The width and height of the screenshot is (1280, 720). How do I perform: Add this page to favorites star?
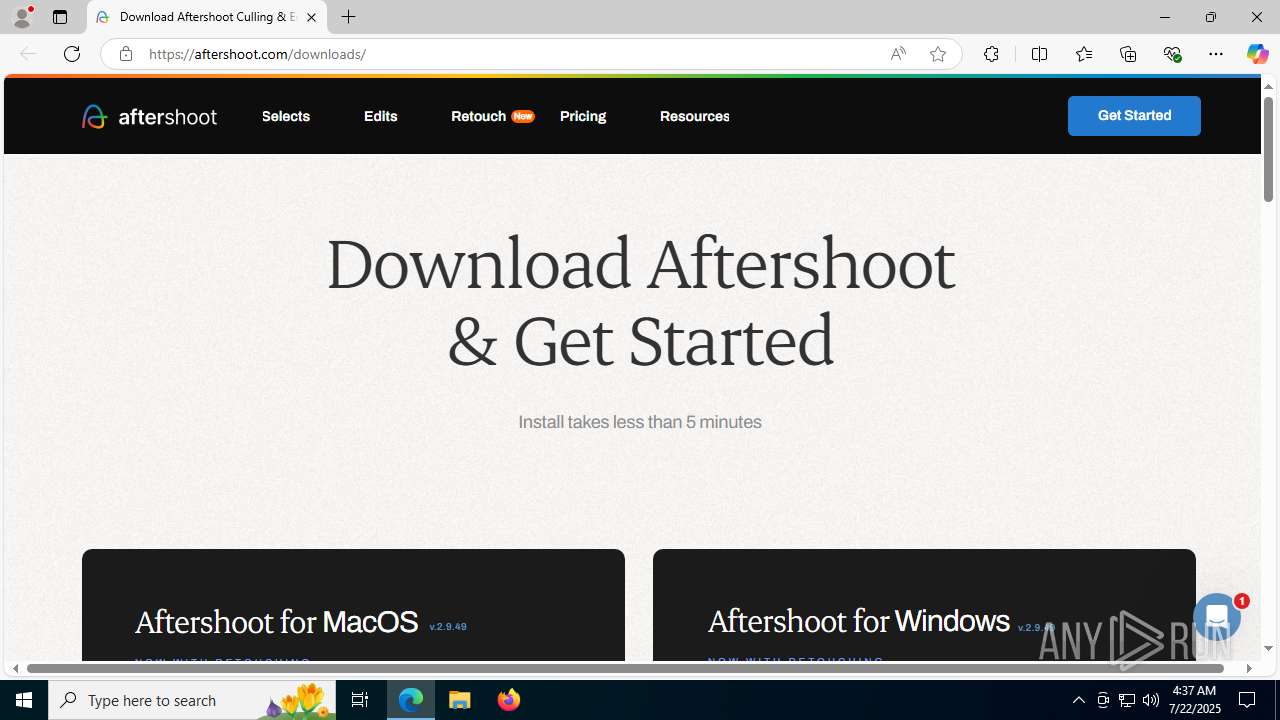coord(938,54)
